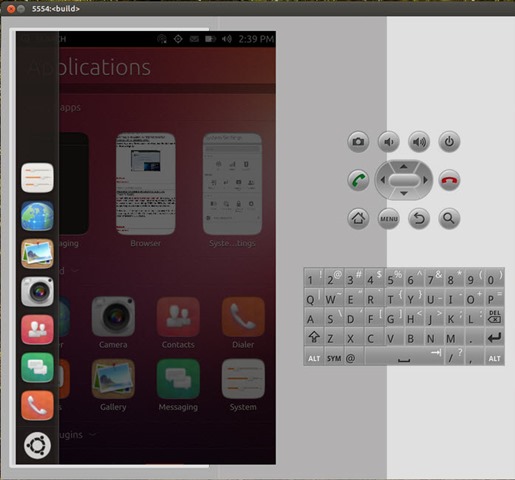Click the green call button
The height and width of the screenshot is (480, 515).
tap(358, 180)
